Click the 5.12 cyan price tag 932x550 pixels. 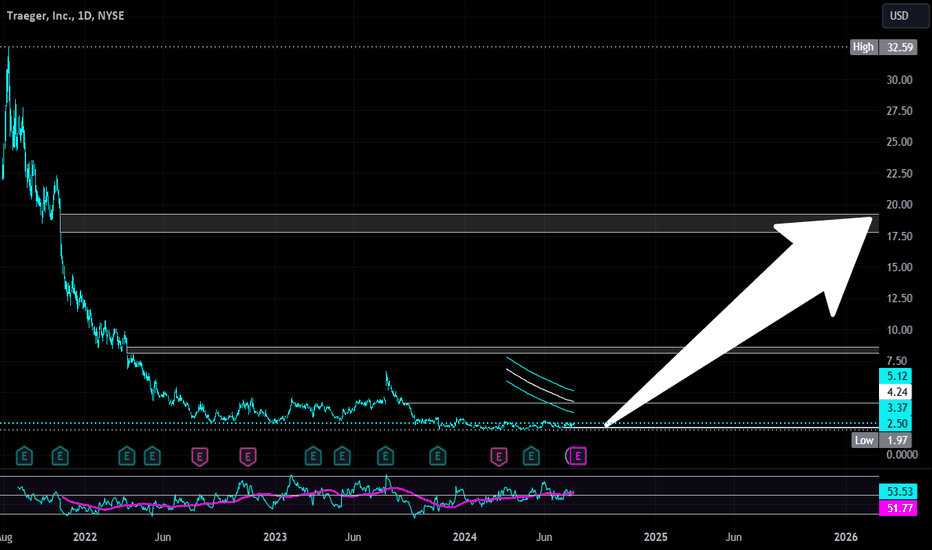[895, 376]
